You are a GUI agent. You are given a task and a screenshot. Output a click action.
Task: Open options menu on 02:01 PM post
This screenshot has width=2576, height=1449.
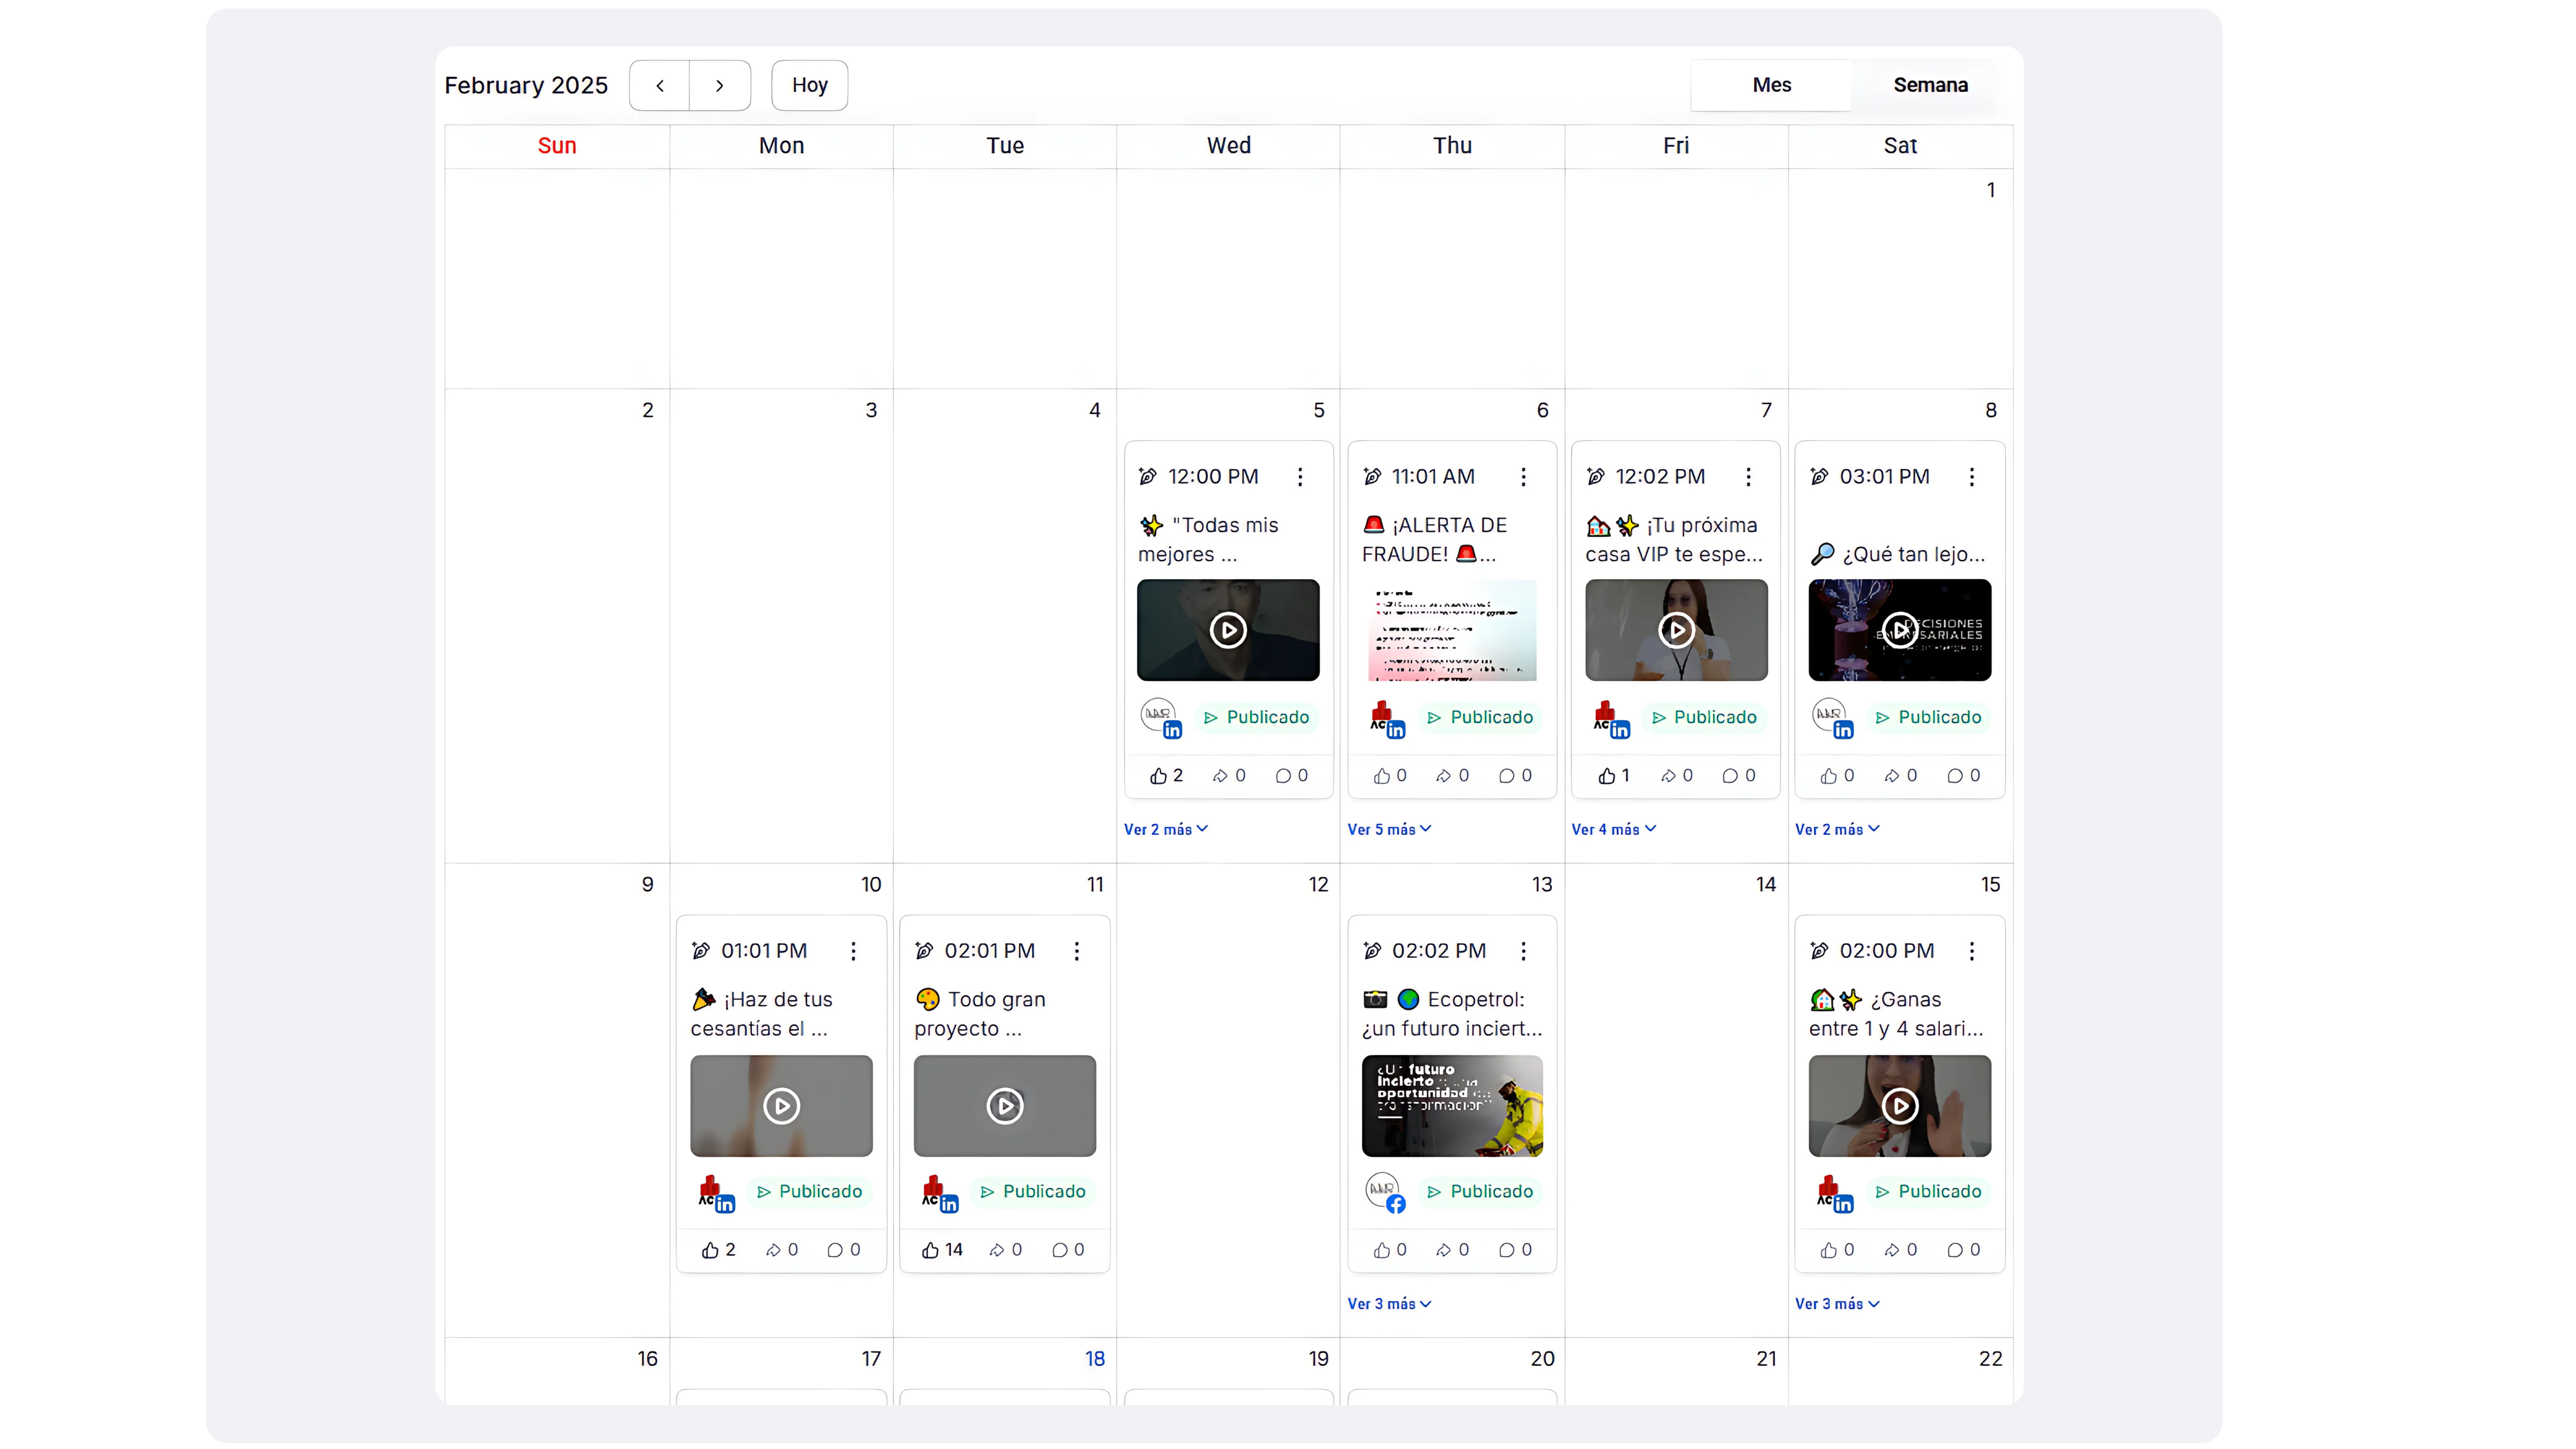click(1077, 951)
